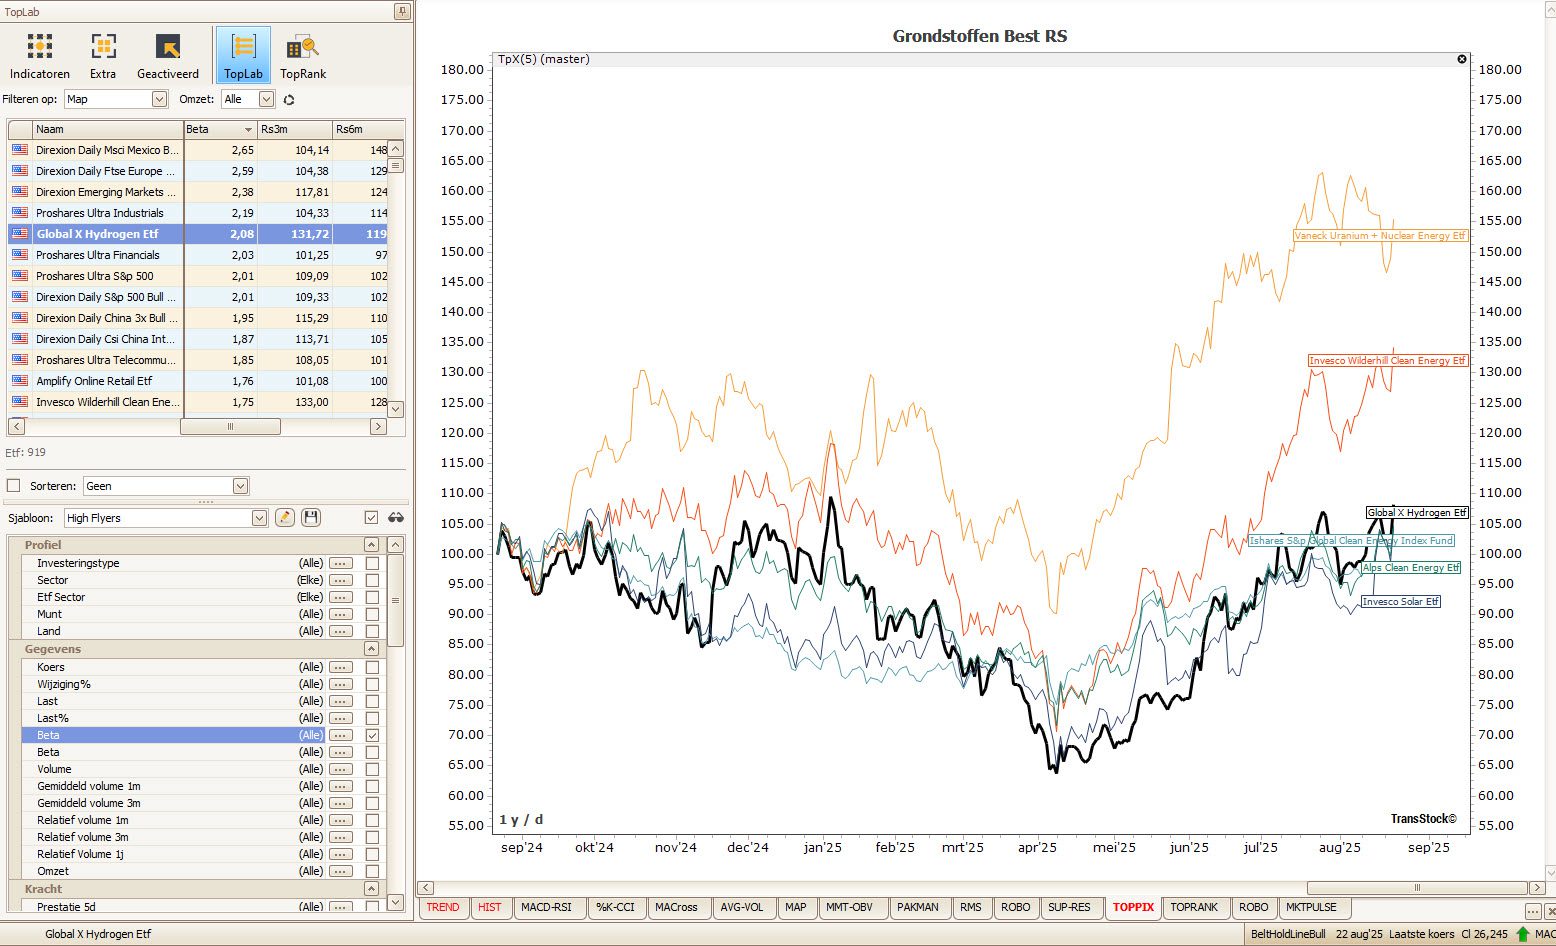1556x946 pixels.
Task: Select the Invesco Wilderhill Clean Energy row
Action: pyautogui.click(x=107, y=402)
